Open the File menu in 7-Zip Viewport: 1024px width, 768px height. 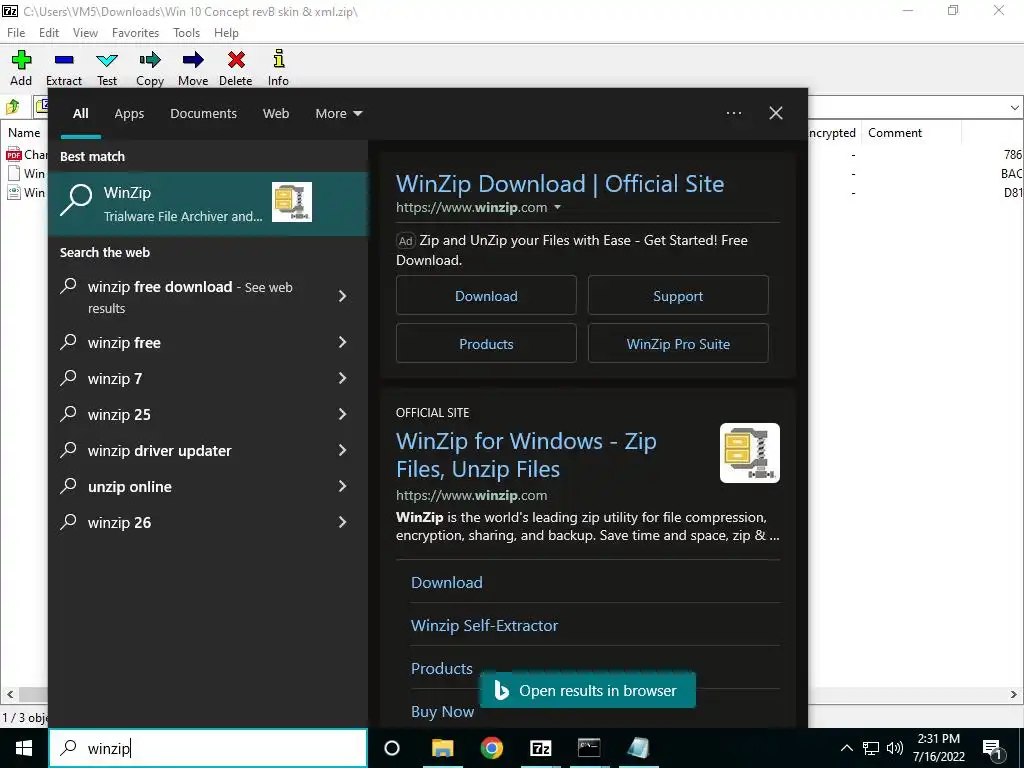coord(16,33)
